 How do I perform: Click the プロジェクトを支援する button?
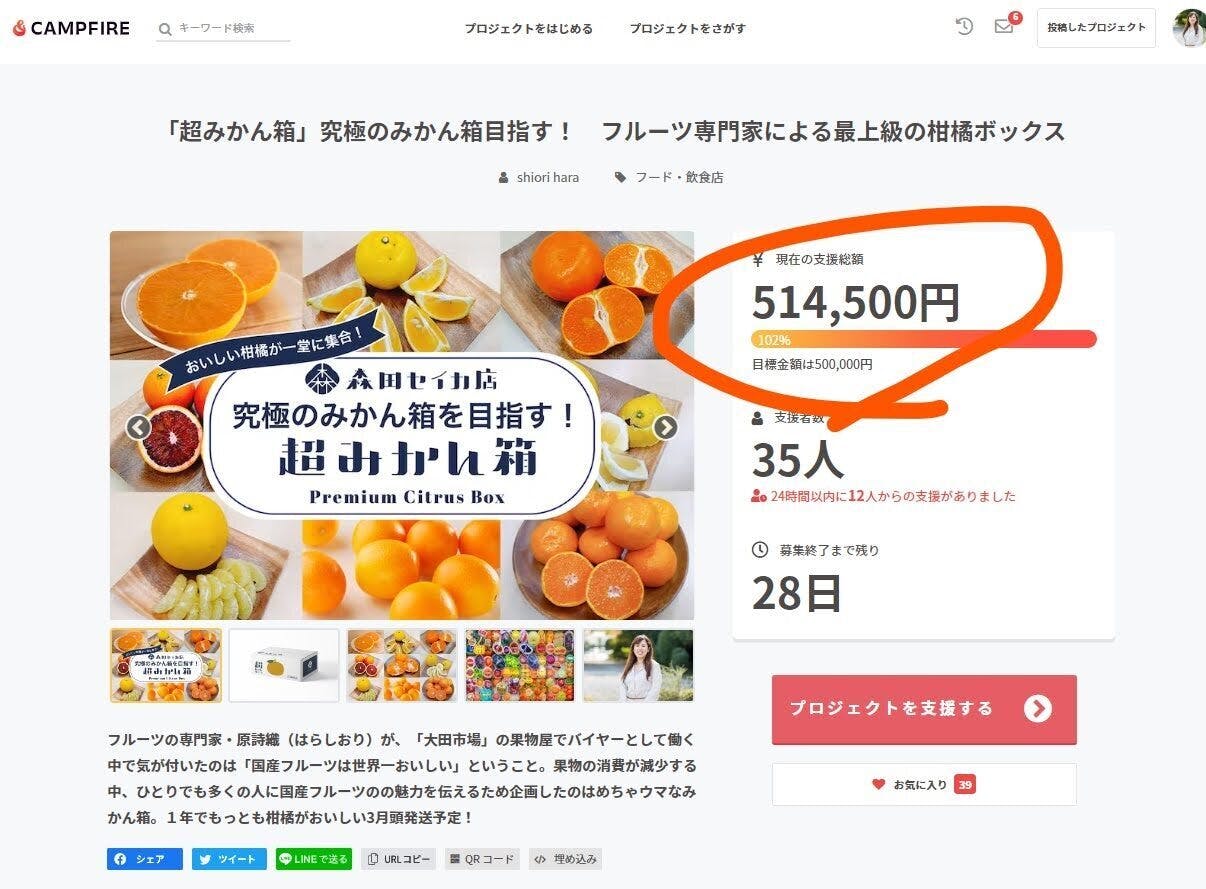tap(924, 709)
